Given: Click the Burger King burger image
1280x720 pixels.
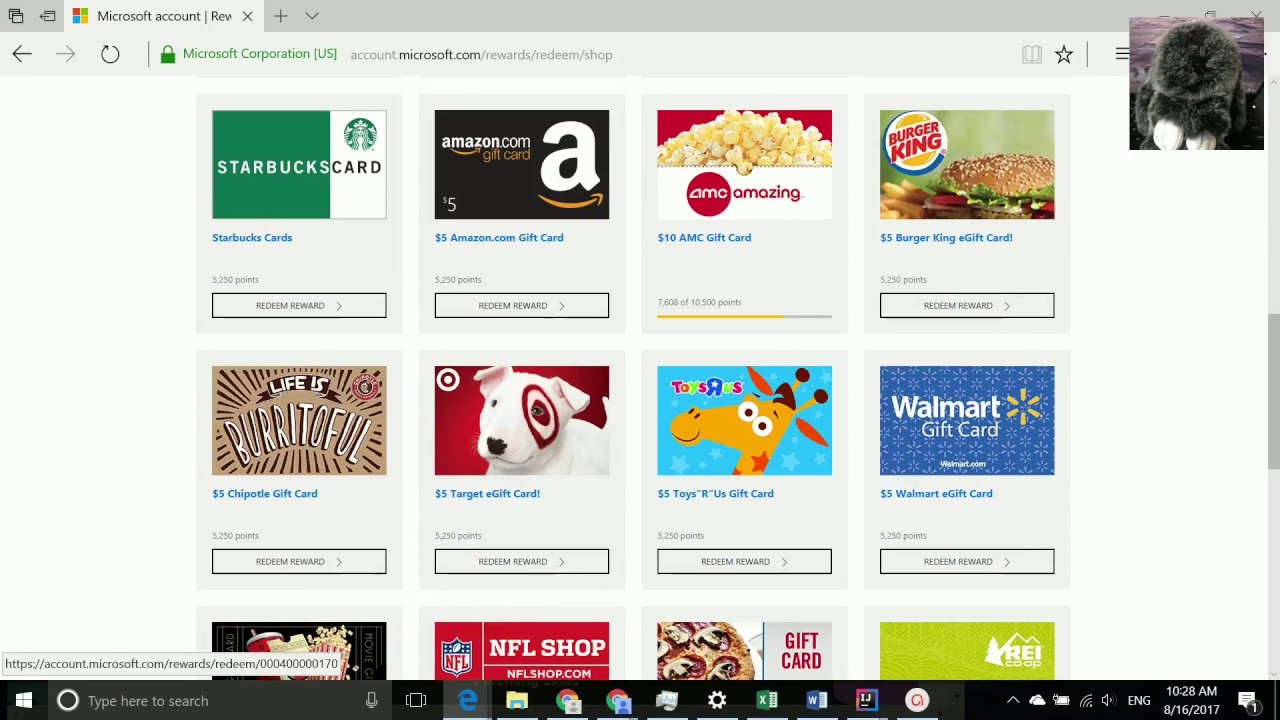Looking at the screenshot, I should click(x=967, y=164).
